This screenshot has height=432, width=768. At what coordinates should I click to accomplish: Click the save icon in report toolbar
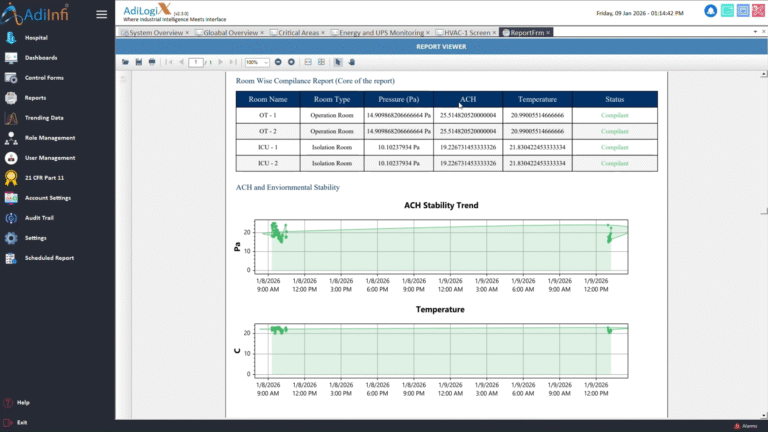pyautogui.click(x=138, y=62)
